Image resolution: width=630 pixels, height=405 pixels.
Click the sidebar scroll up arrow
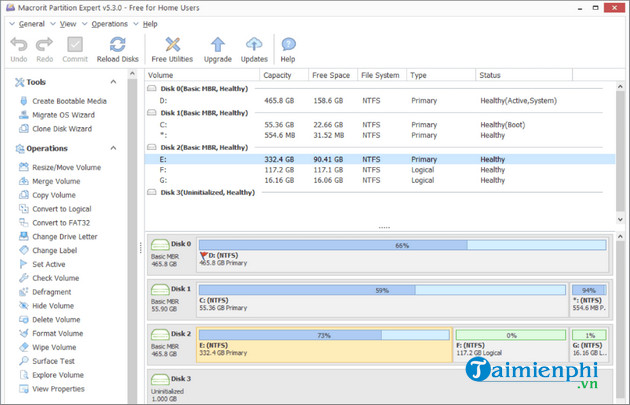[132, 74]
